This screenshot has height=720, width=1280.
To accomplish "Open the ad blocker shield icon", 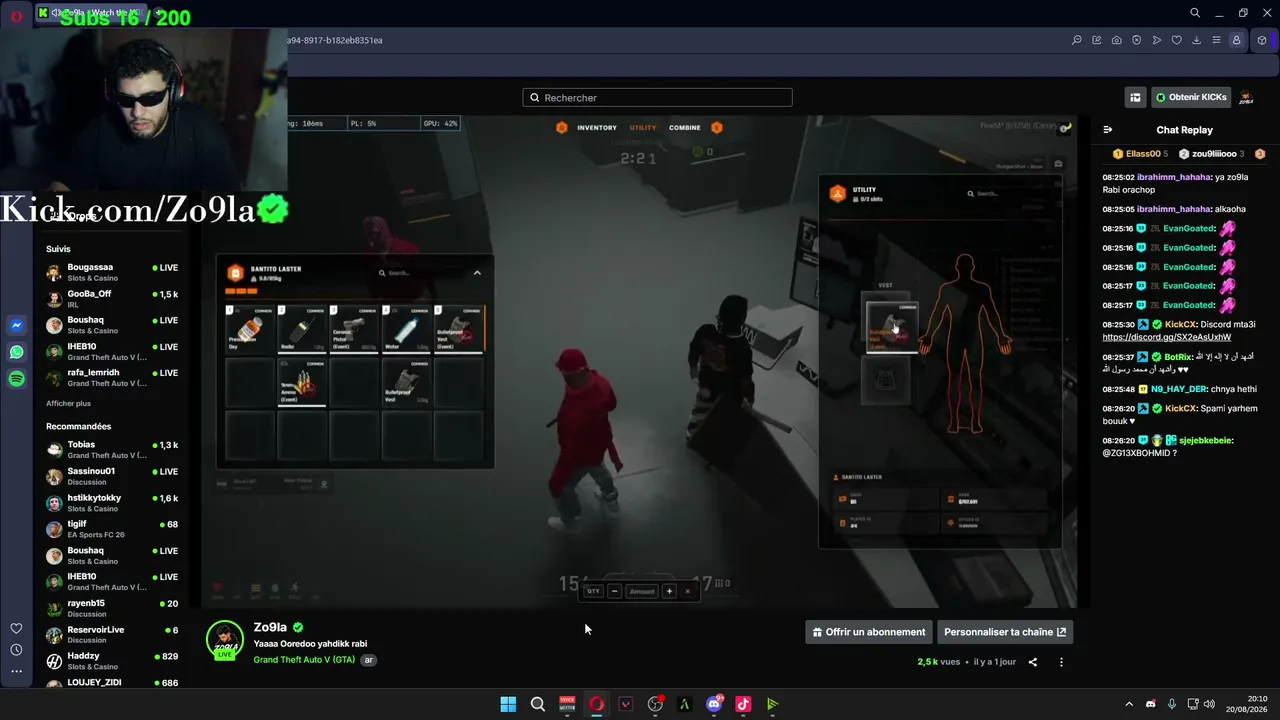I will tap(1136, 40).
